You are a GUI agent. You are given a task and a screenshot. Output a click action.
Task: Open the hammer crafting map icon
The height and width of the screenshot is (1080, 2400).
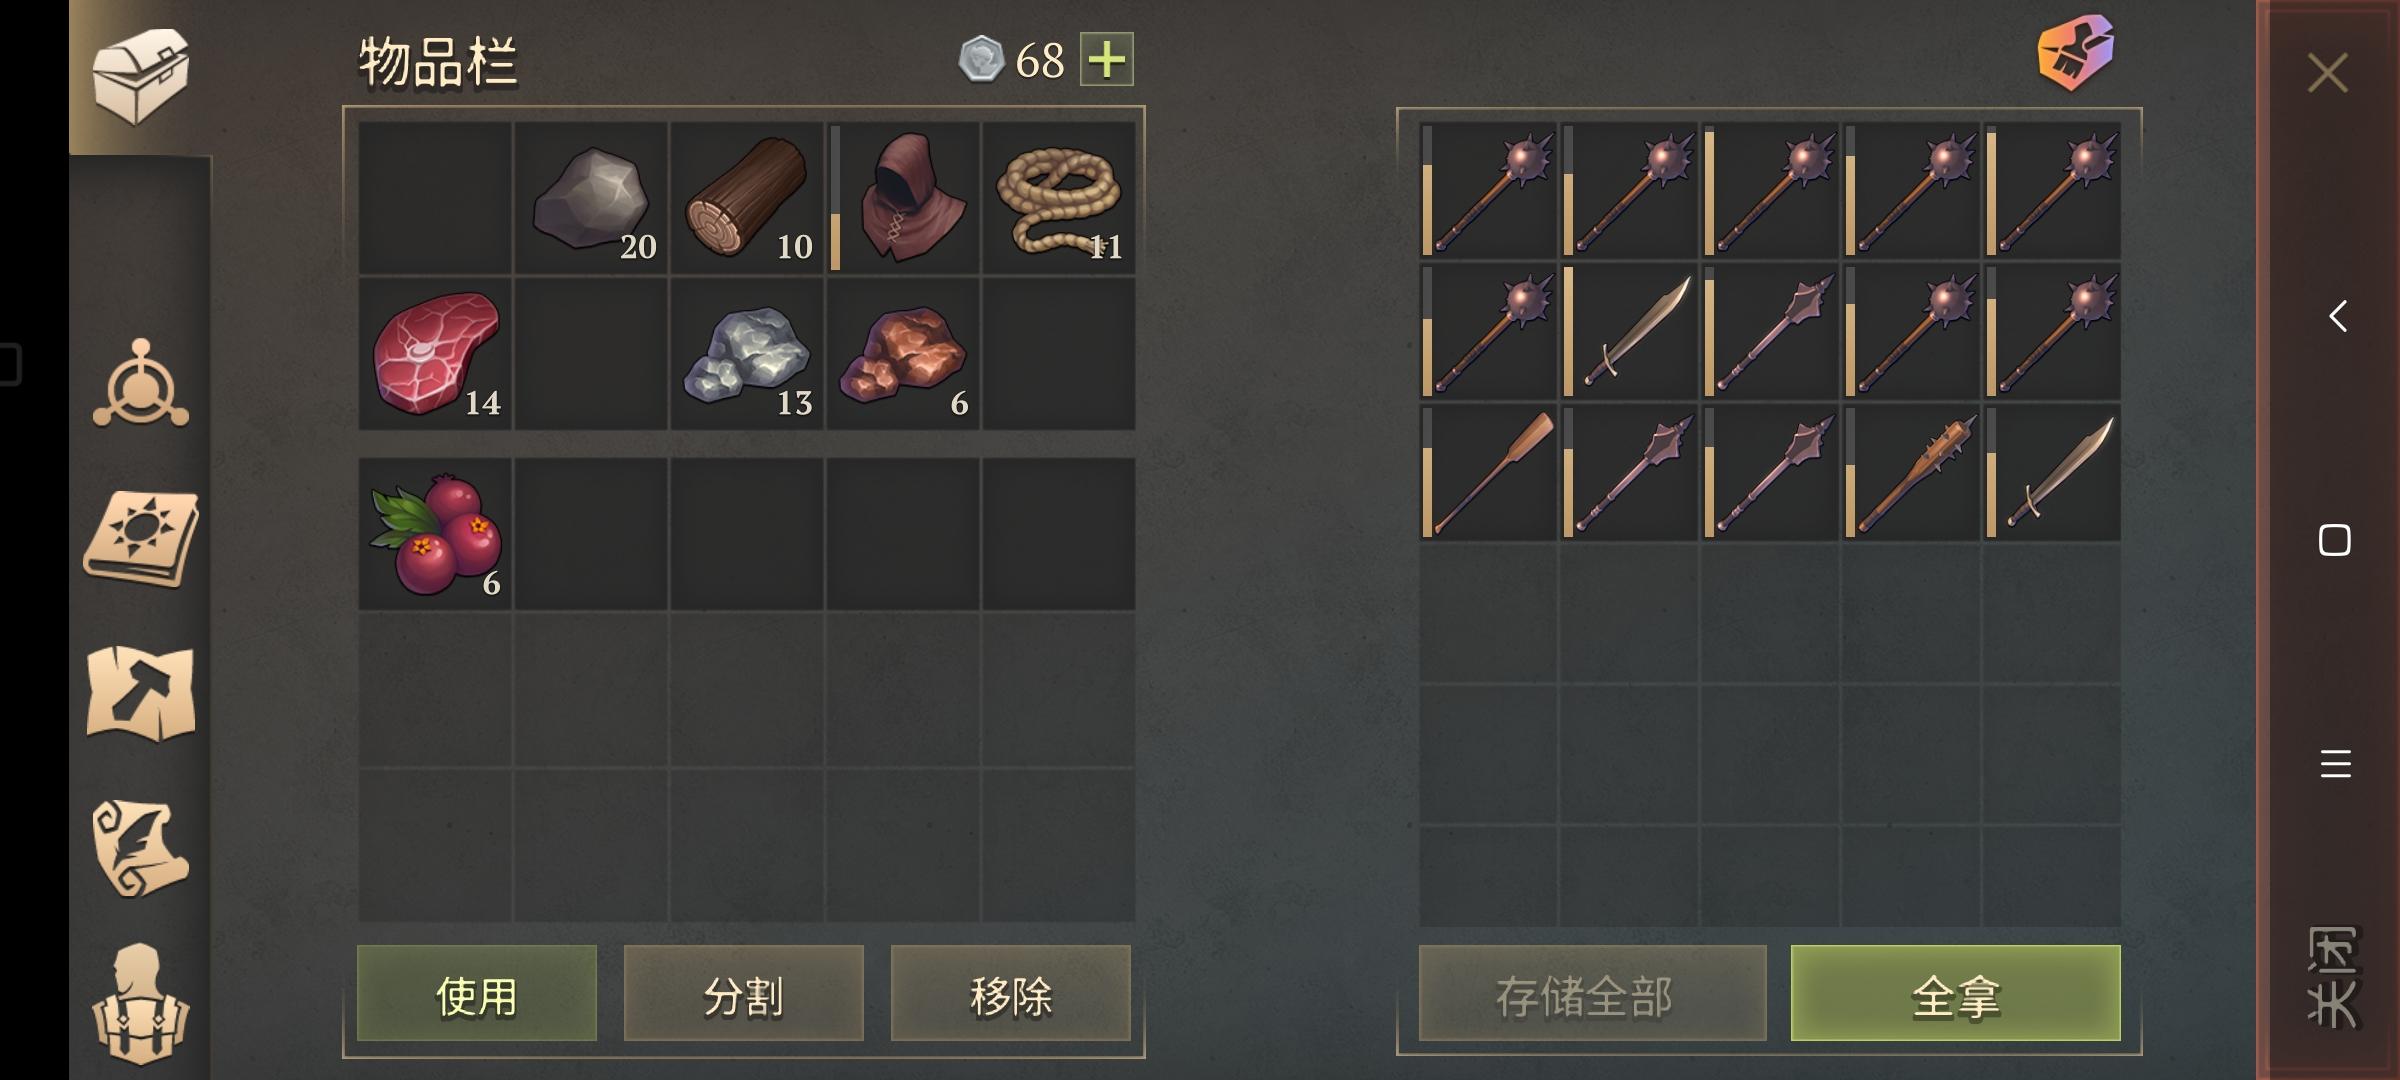141,693
